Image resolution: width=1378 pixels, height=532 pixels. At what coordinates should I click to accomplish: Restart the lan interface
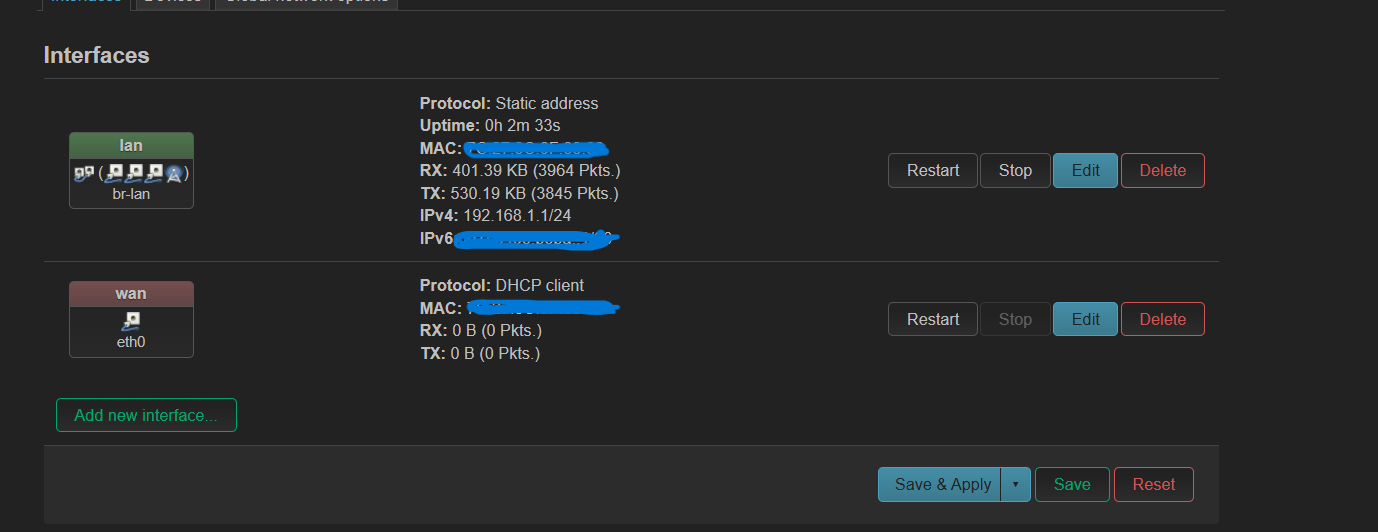(x=933, y=170)
